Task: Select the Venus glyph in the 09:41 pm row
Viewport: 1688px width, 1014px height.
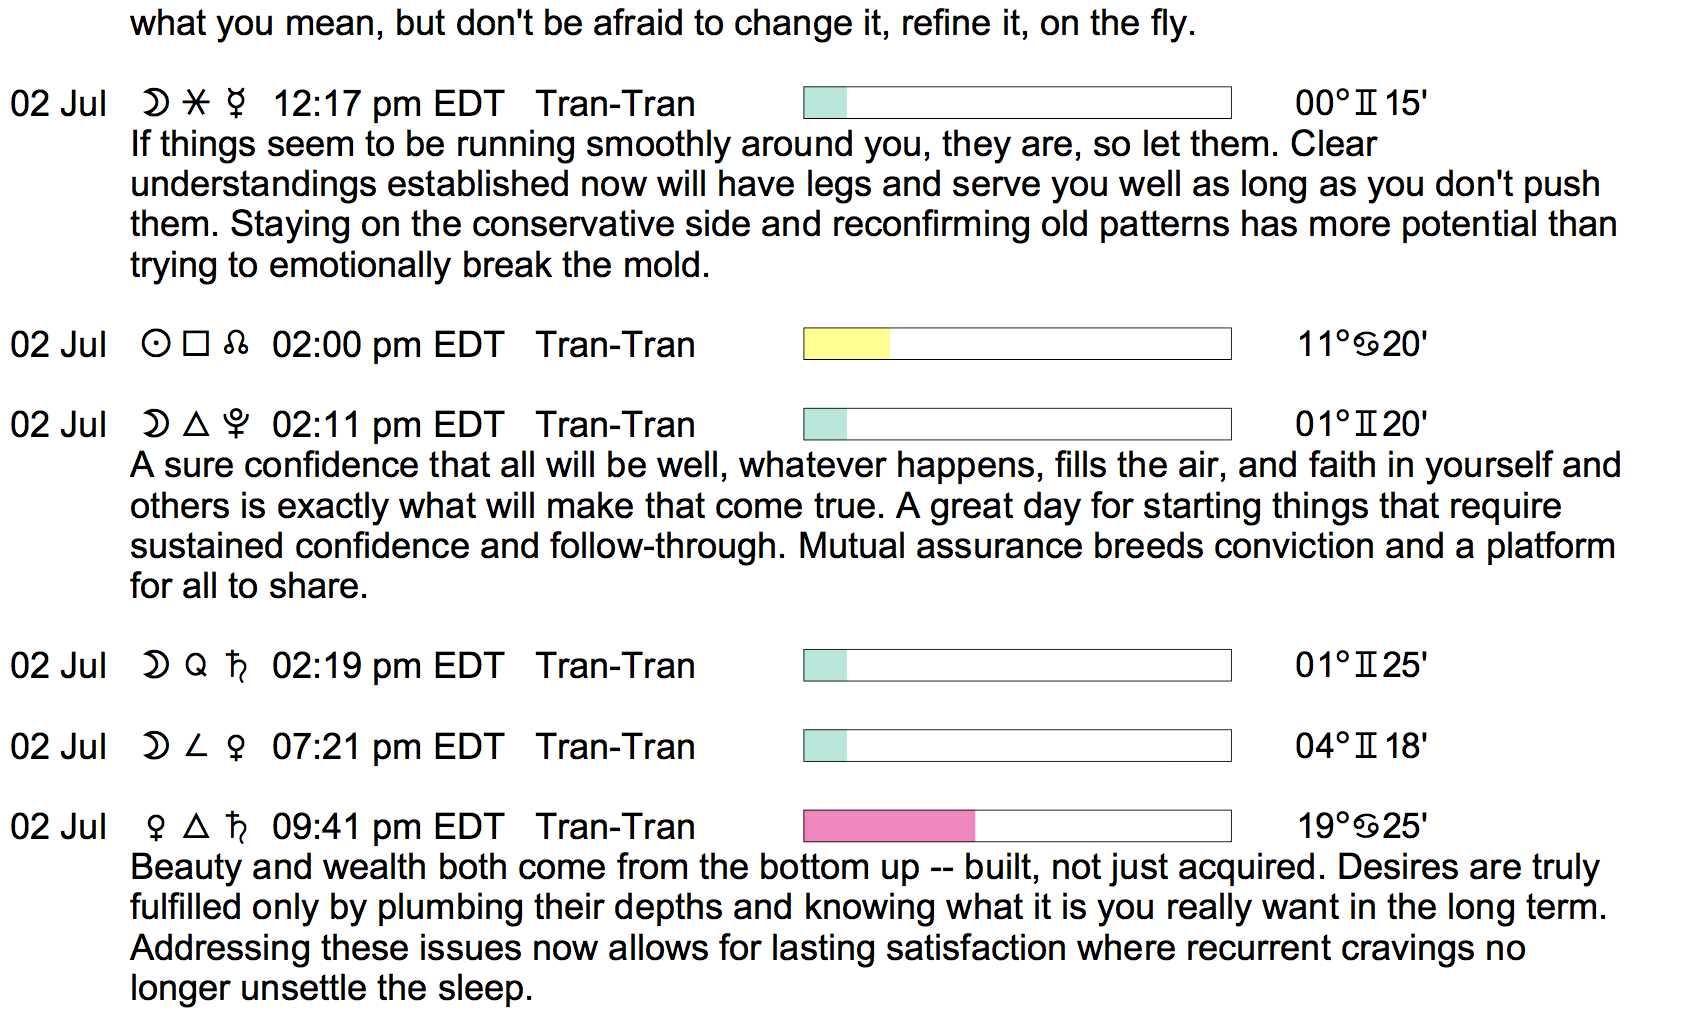Action: coord(156,827)
